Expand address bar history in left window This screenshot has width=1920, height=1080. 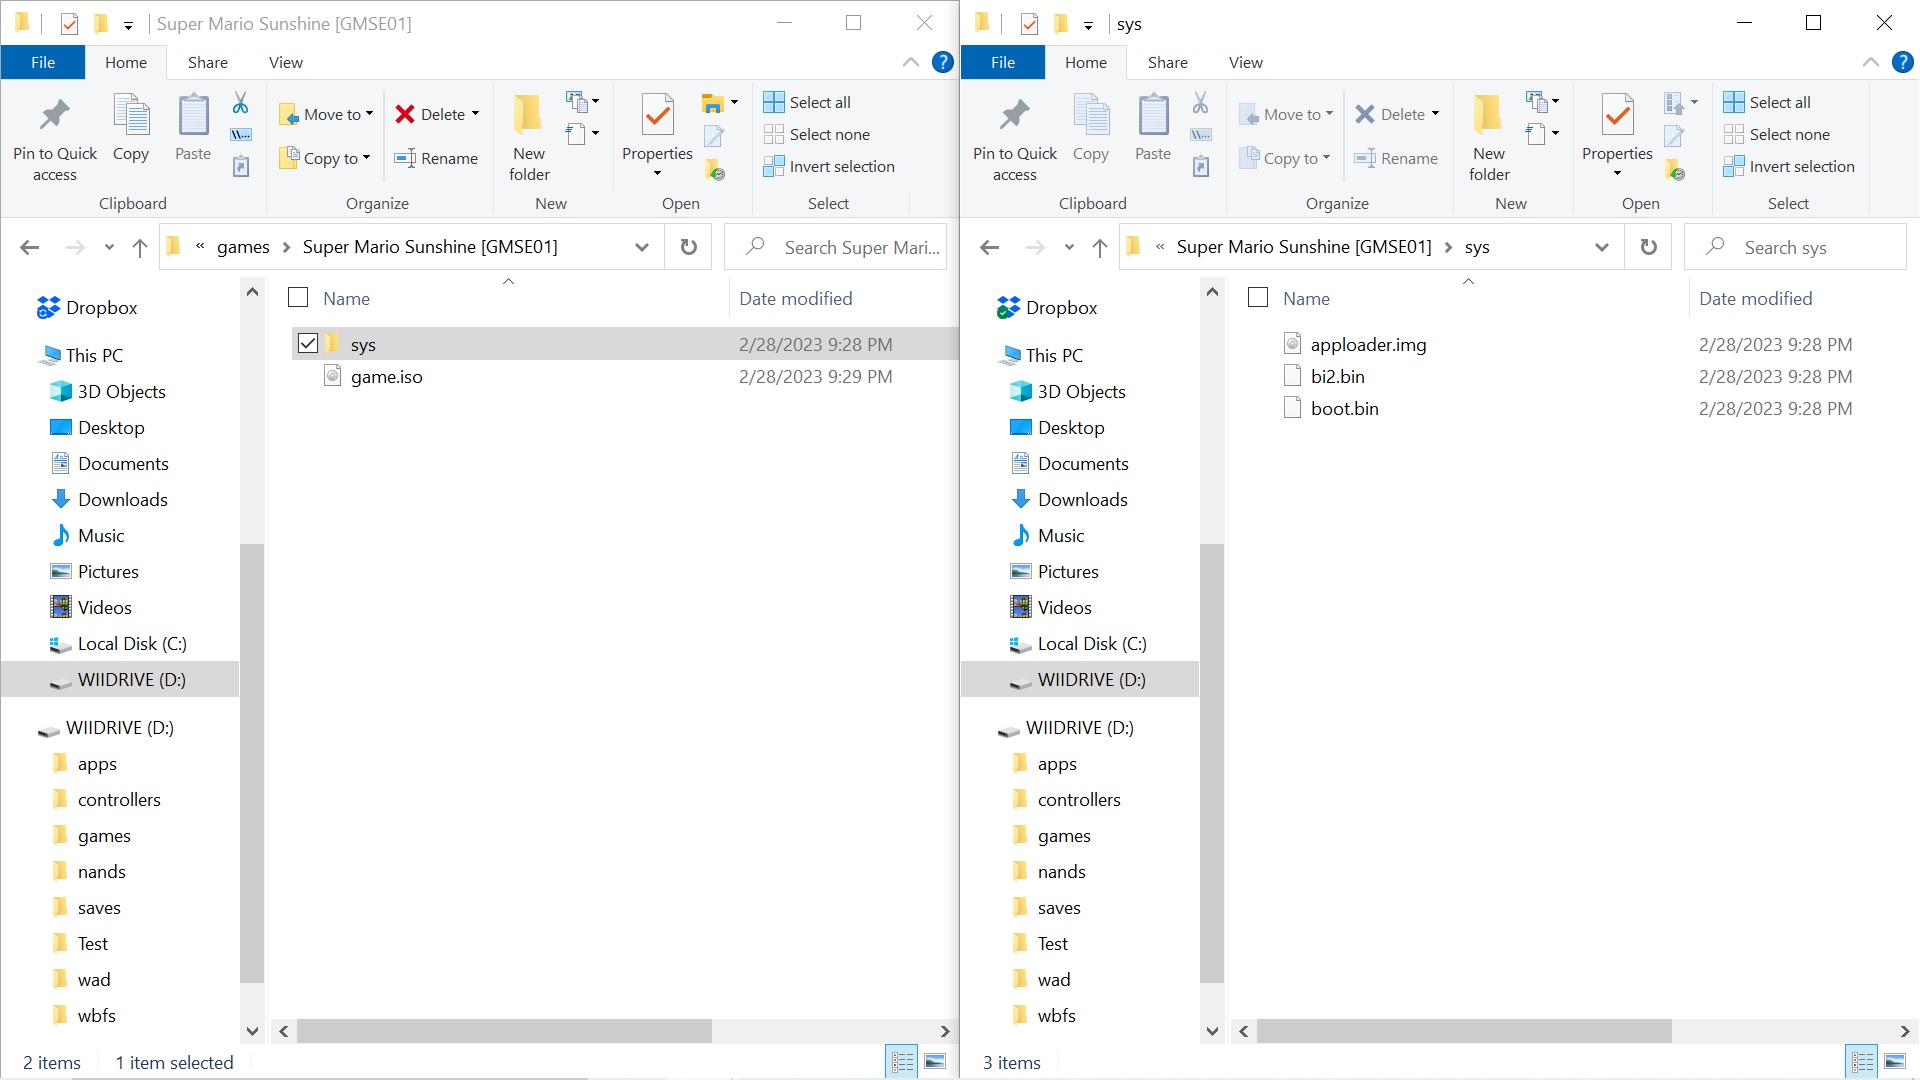642,247
